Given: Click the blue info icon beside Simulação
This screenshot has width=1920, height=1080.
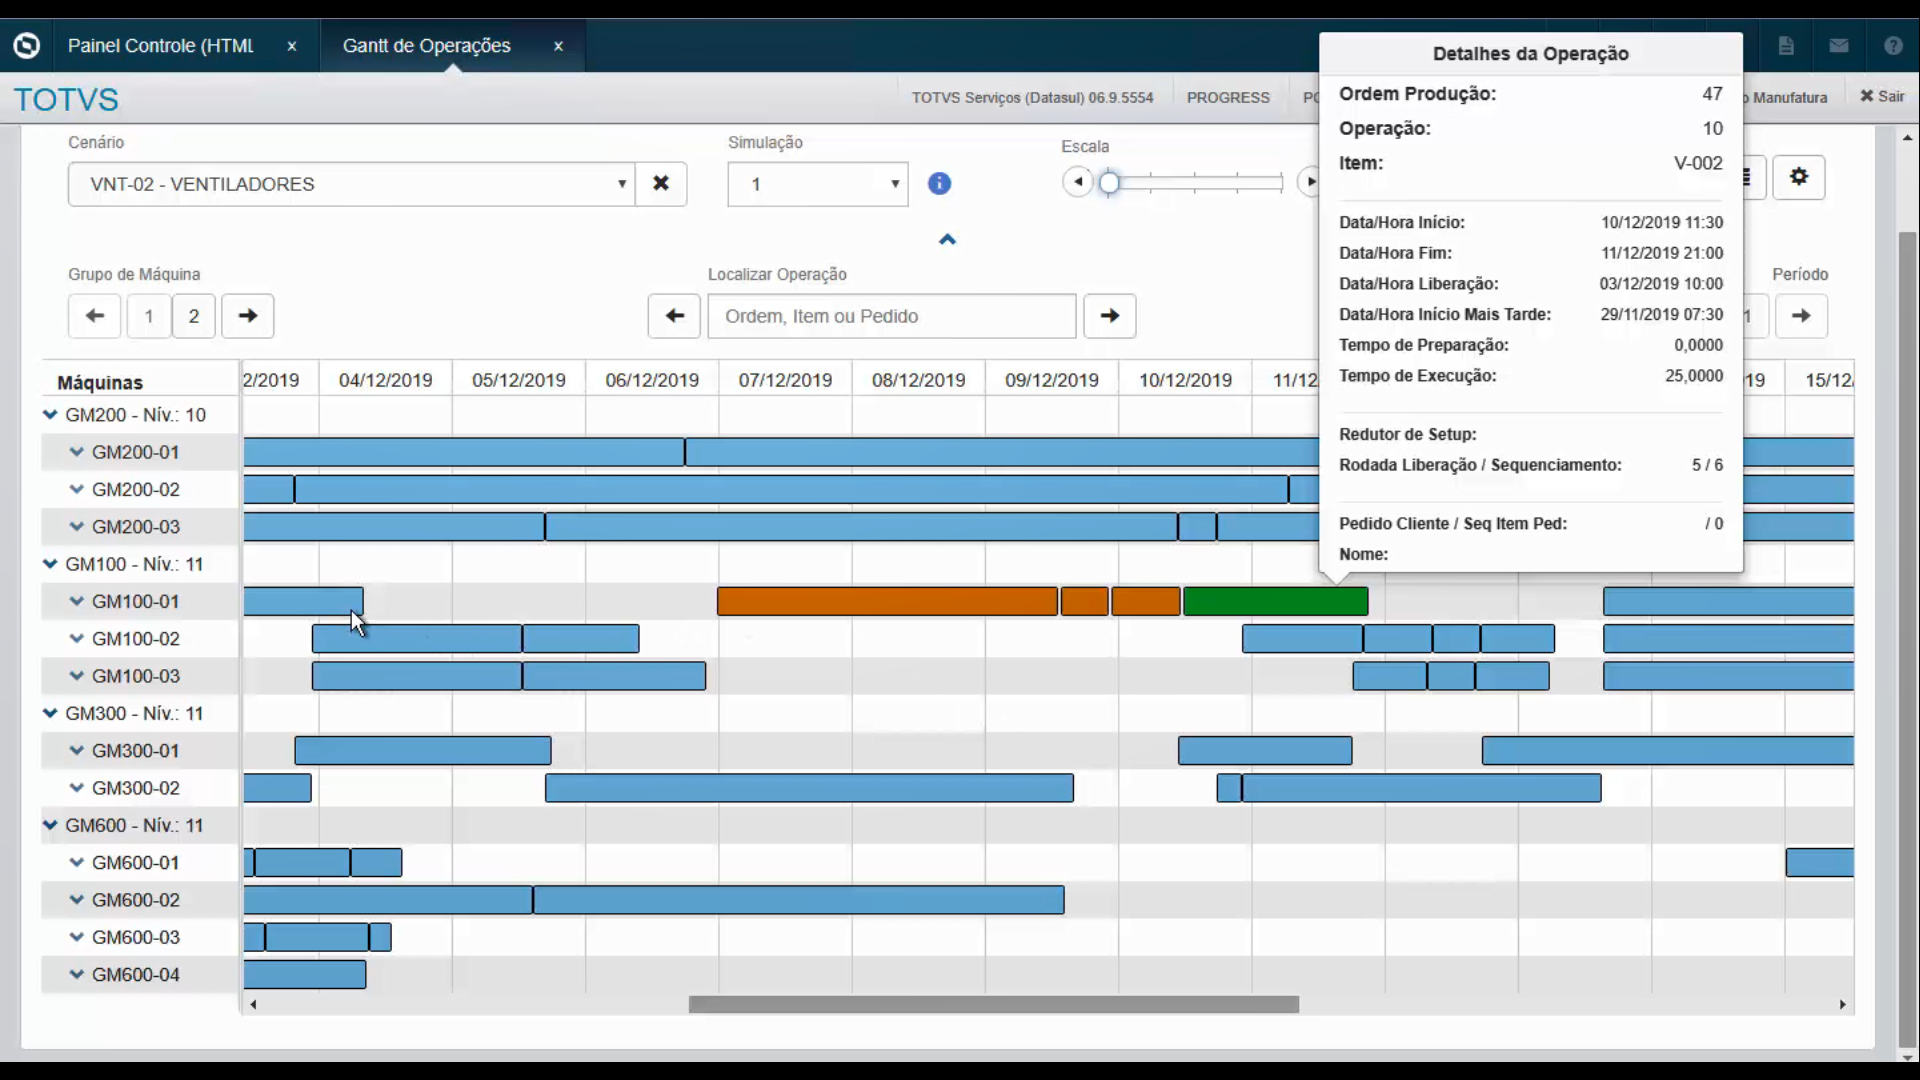Looking at the screenshot, I should click(x=939, y=184).
